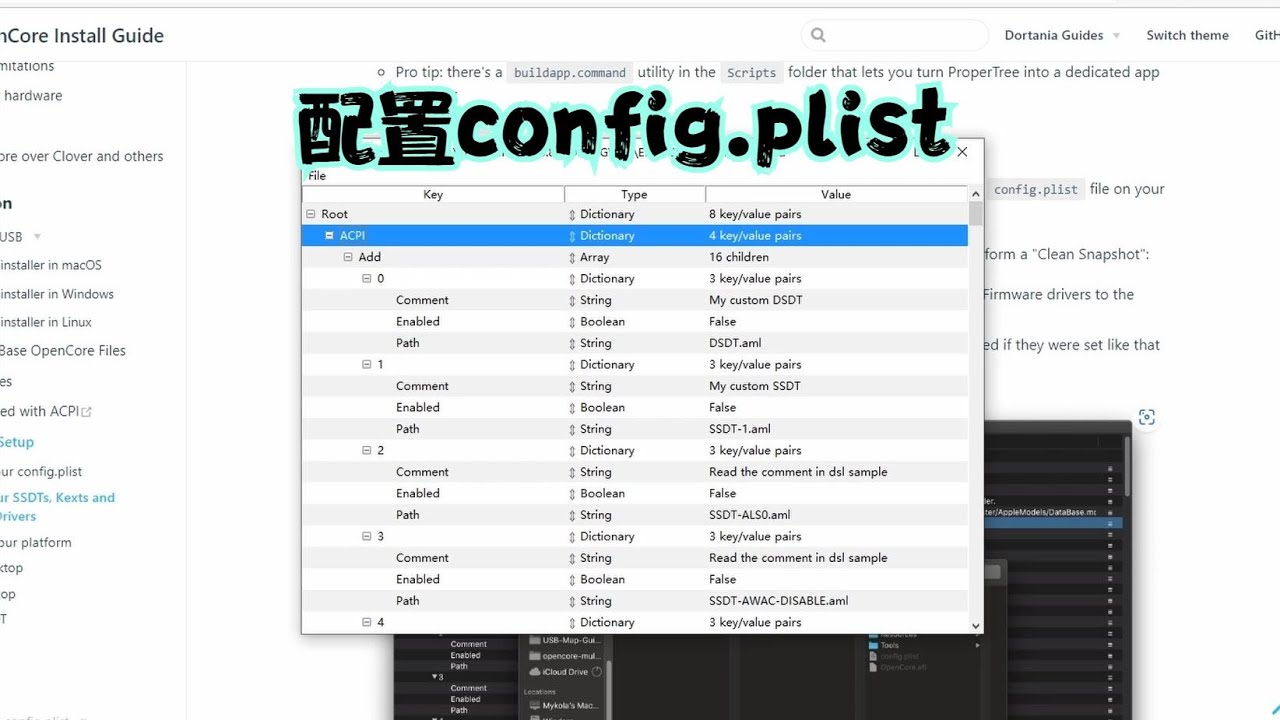The width and height of the screenshot is (1280, 720).
Task: Collapse the ACPI node
Action: coord(329,236)
